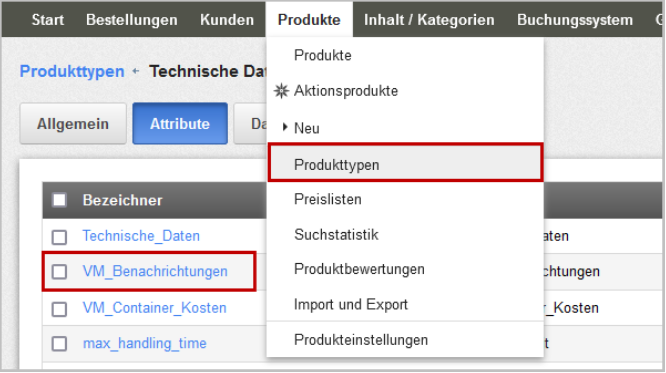Toggle the select-all checkbox beside Bezeichner
The image size is (666, 373).
(59, 200)
